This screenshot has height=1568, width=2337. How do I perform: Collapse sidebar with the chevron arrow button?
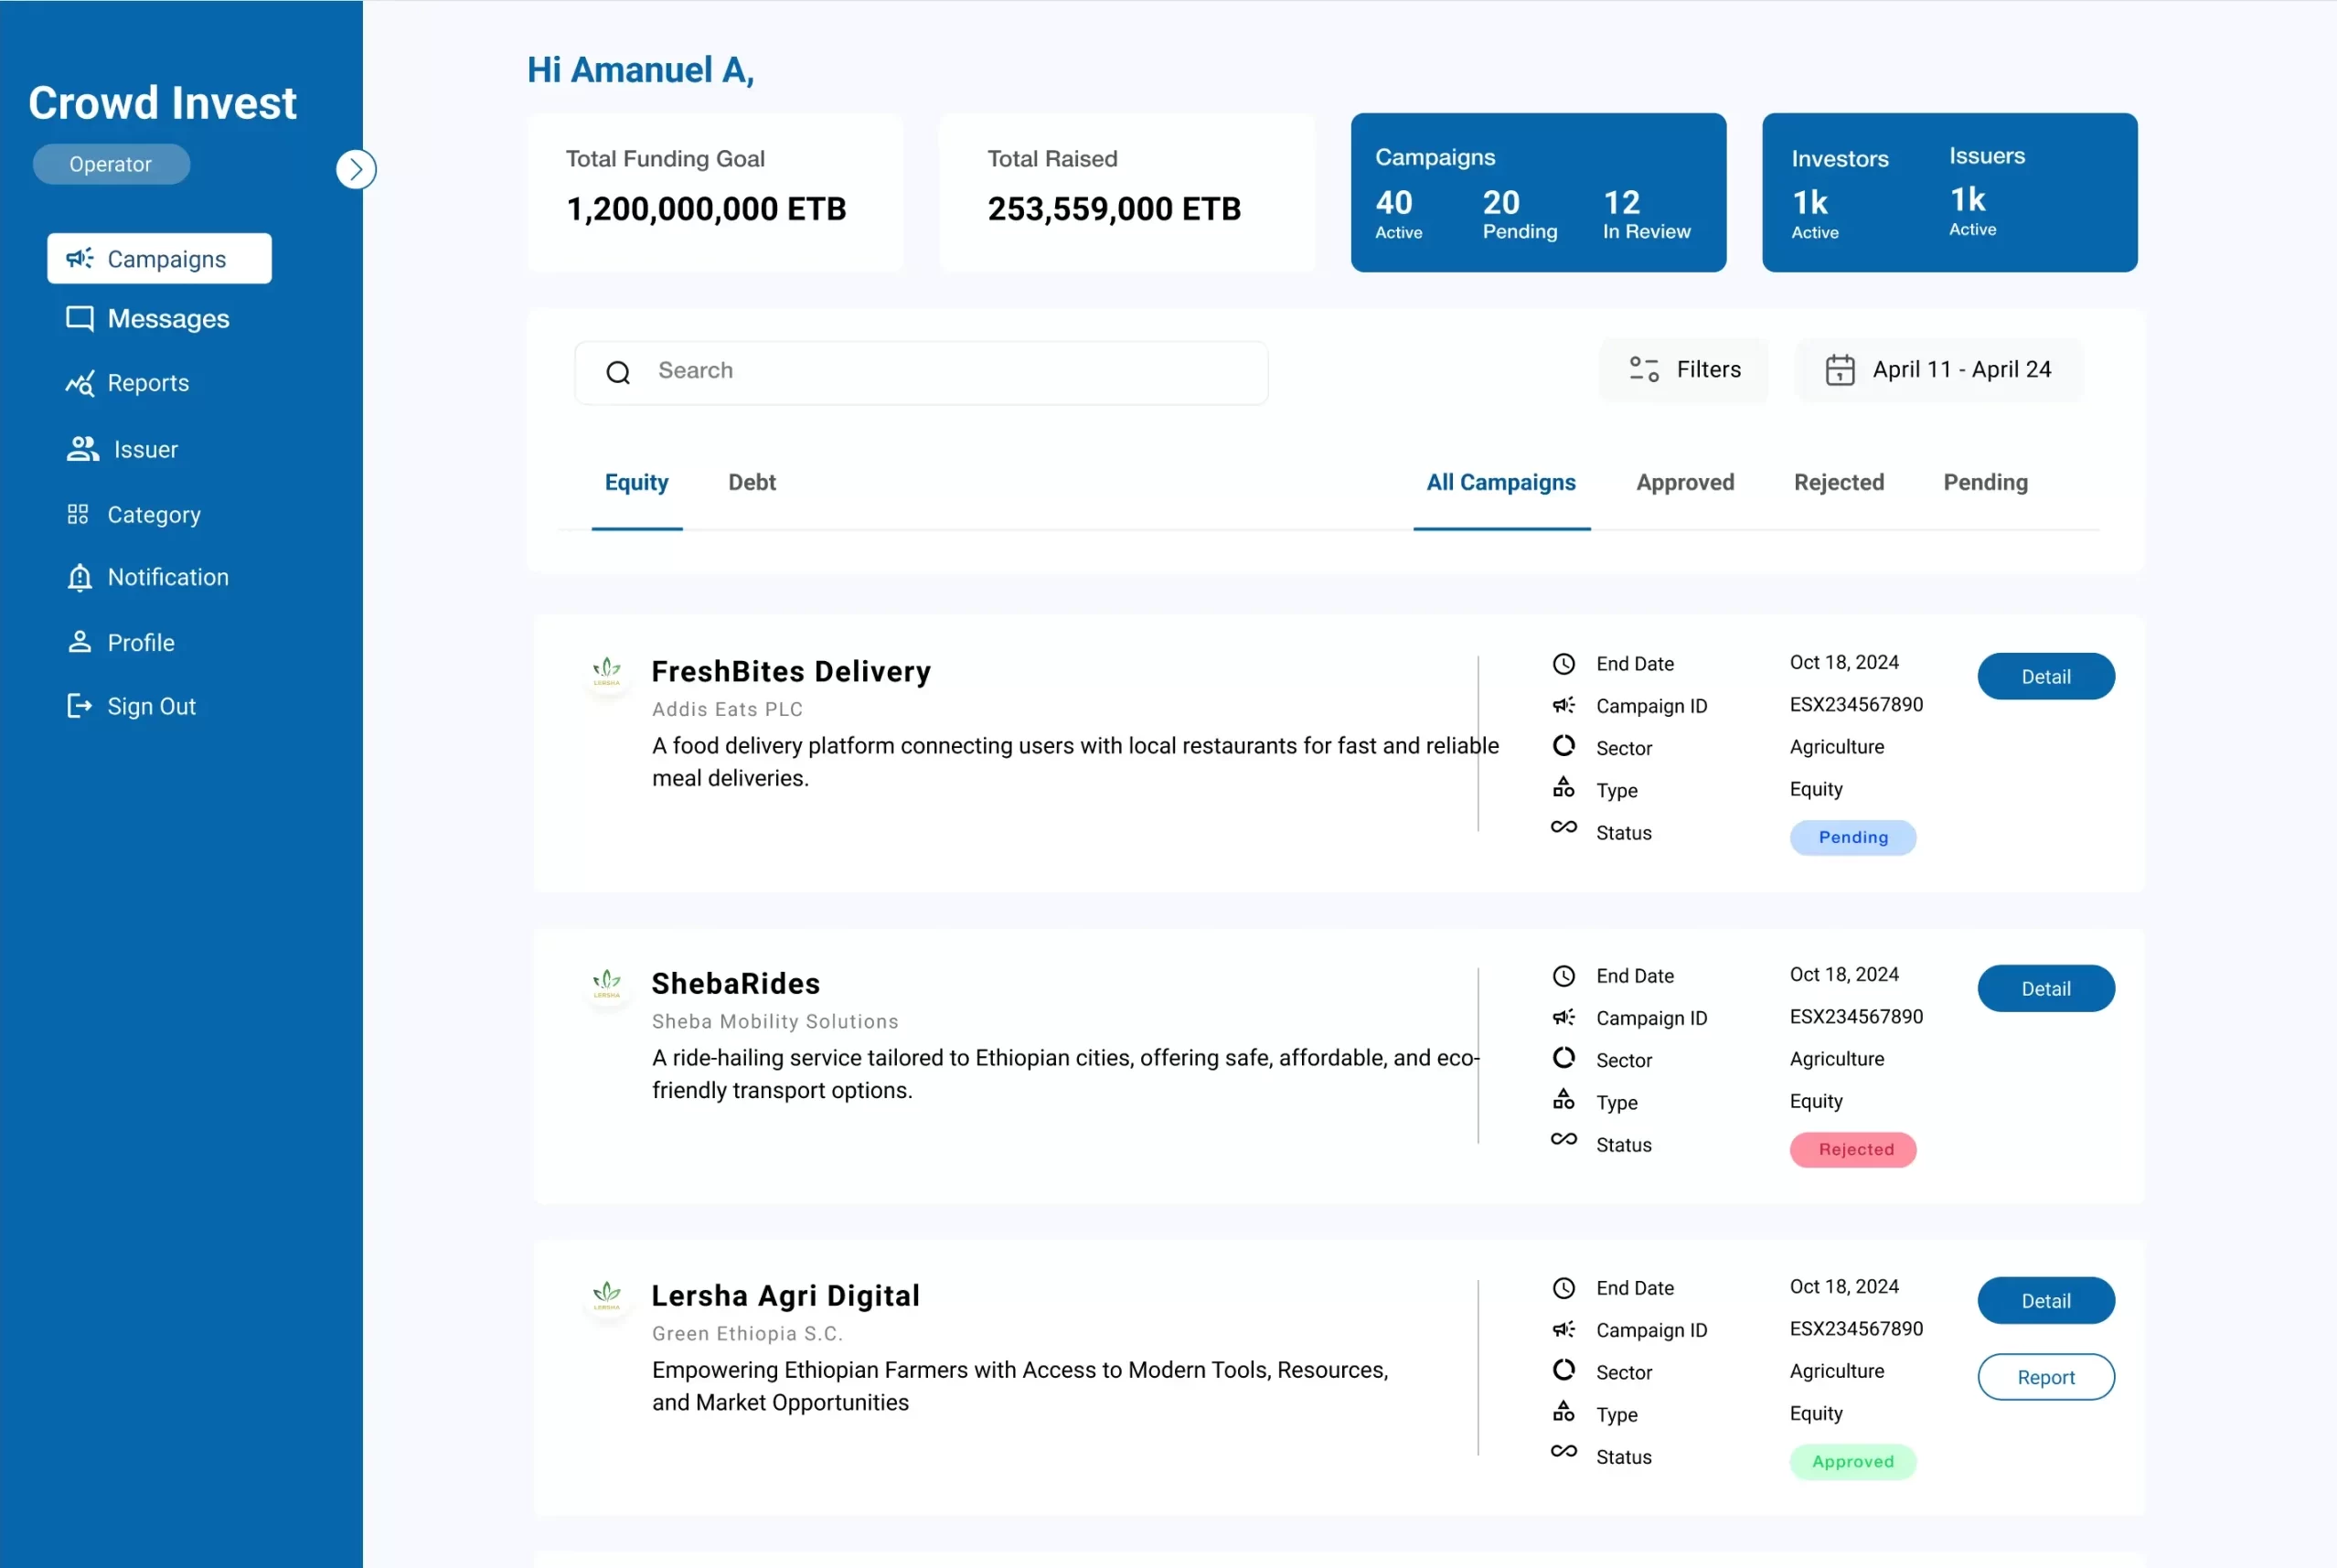[356, 169]
